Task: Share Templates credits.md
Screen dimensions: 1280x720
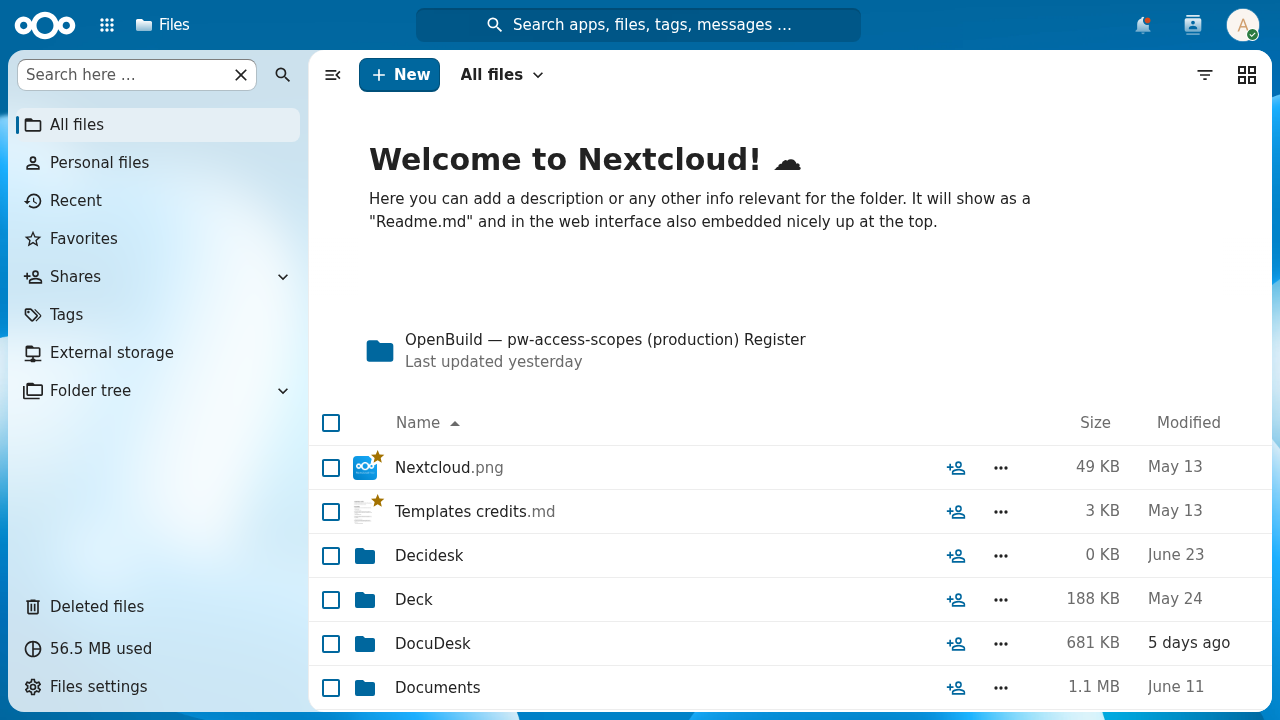Action: coord(956,512)
